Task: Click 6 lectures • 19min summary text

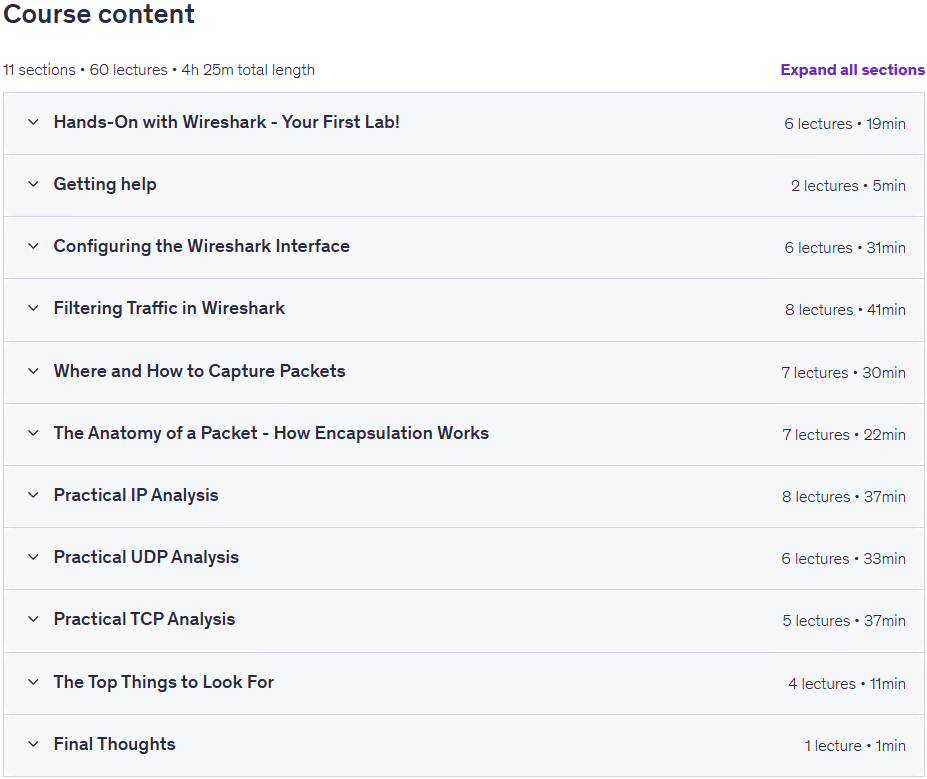Action: pyautogui.click(x=845, y=124)
